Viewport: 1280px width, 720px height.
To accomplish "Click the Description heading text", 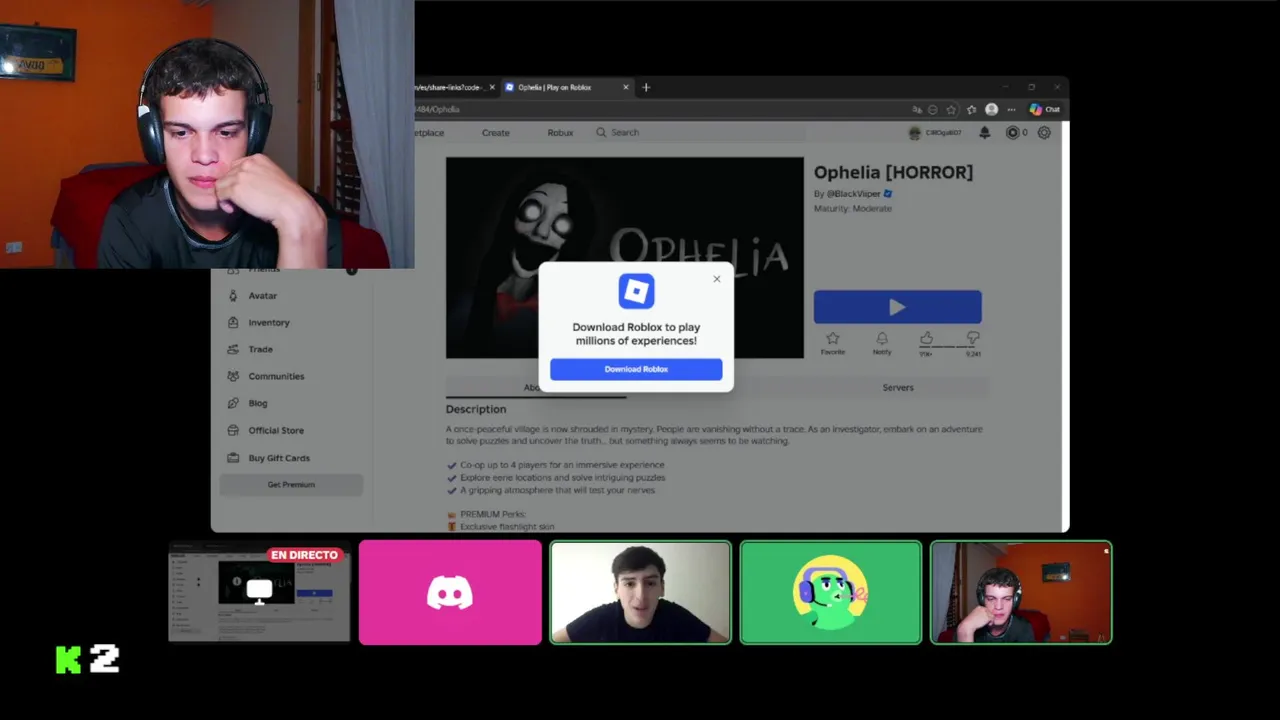I will pyautogui.click(x=476, y=409).
